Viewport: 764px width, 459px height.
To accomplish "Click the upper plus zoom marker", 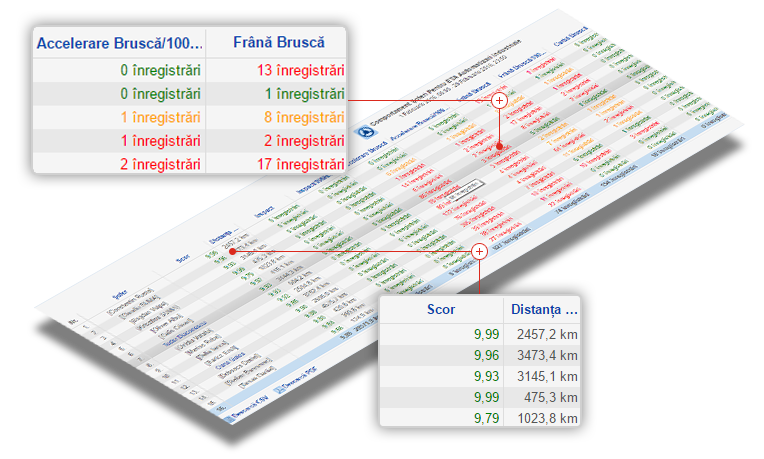I will pos(499,101).
